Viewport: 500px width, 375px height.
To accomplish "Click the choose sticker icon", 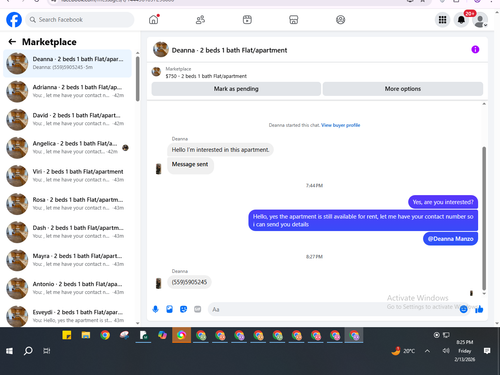I will (x=184, y=309).
